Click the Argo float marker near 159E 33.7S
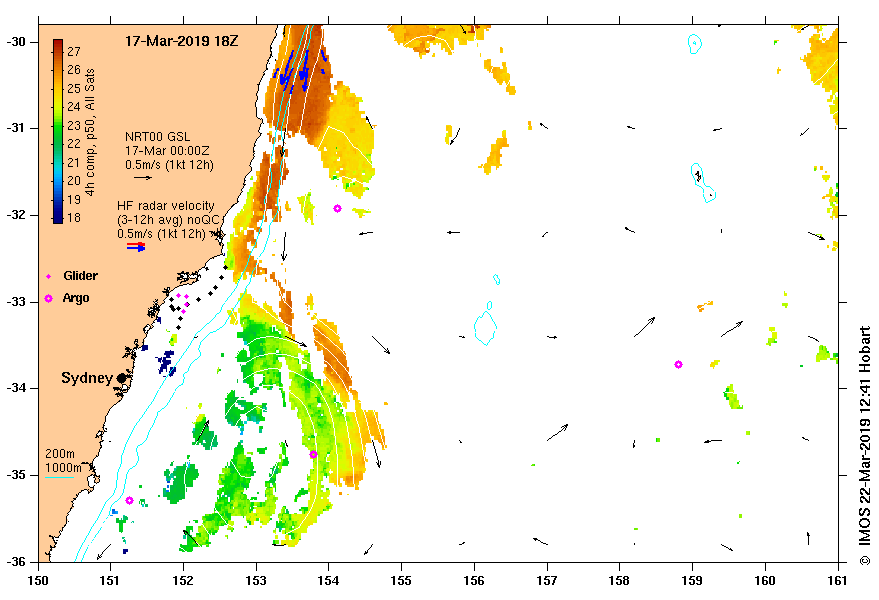The image size is (879, 600). click(678, 364)
